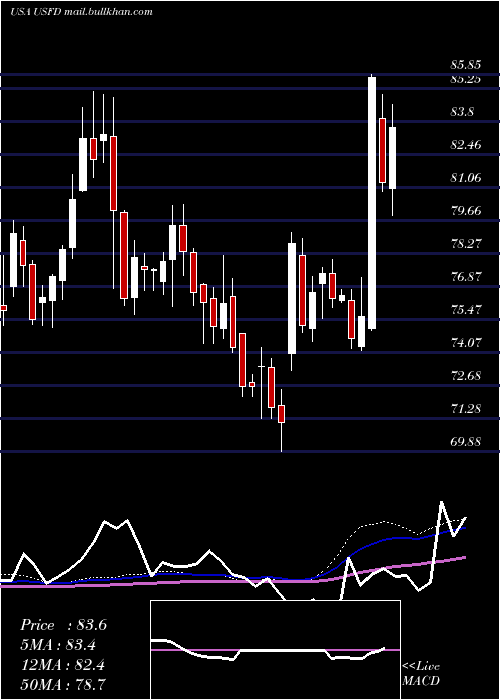Select the 85.85 price level label
This screenshot has height=700, width=500.
466,65
